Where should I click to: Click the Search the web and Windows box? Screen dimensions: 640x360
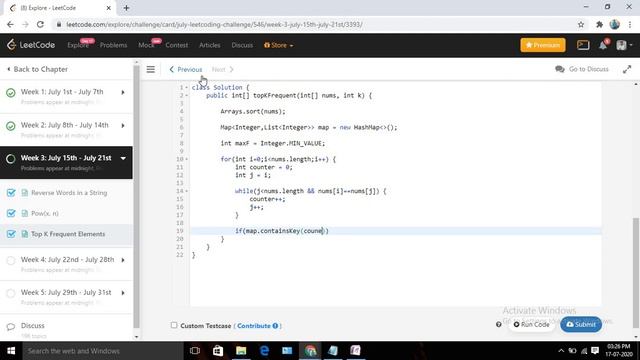102,351
